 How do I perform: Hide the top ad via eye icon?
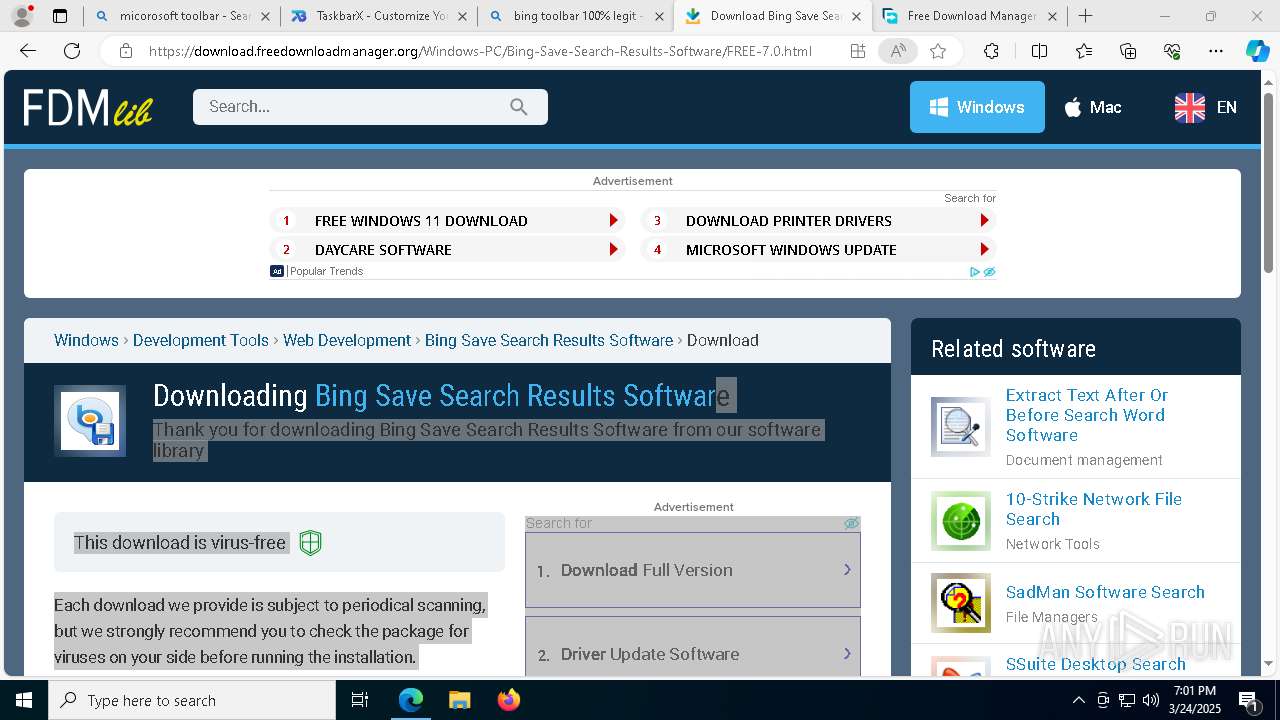pos(989,271)
